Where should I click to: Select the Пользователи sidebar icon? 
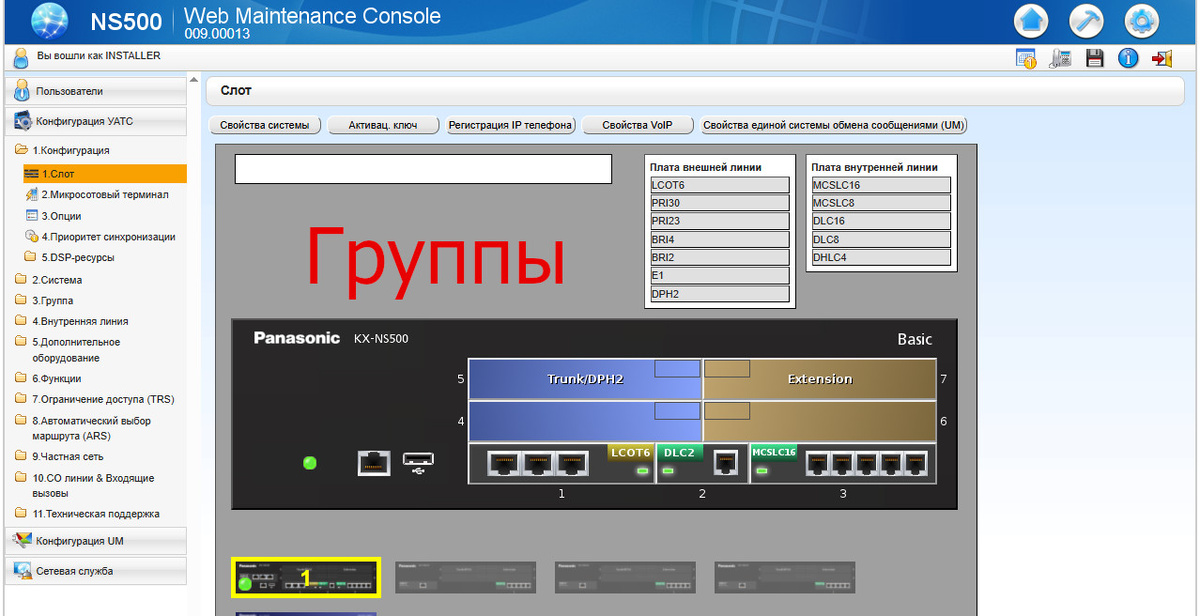21,91
